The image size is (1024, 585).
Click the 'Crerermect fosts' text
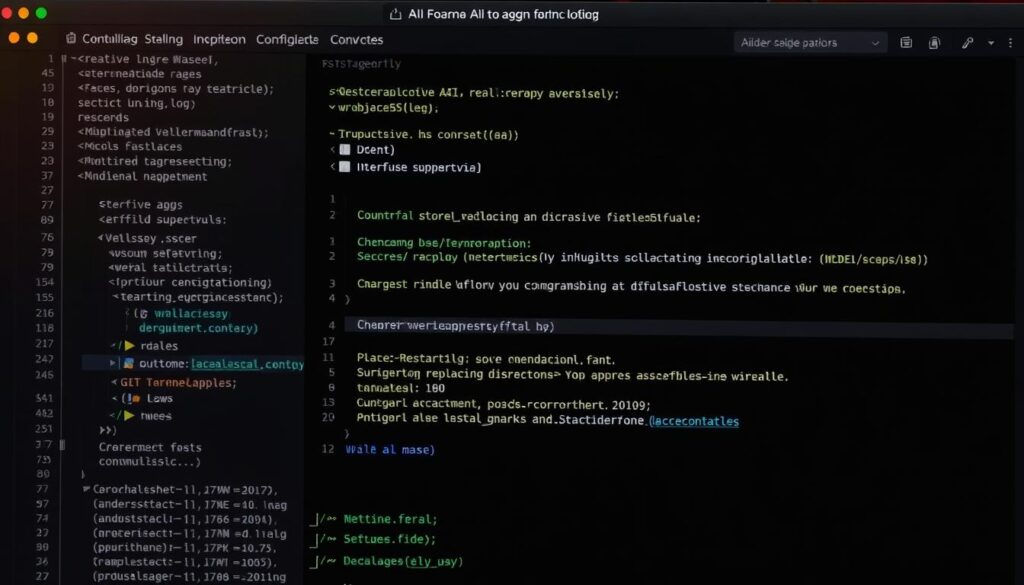(x=150, y=447)
